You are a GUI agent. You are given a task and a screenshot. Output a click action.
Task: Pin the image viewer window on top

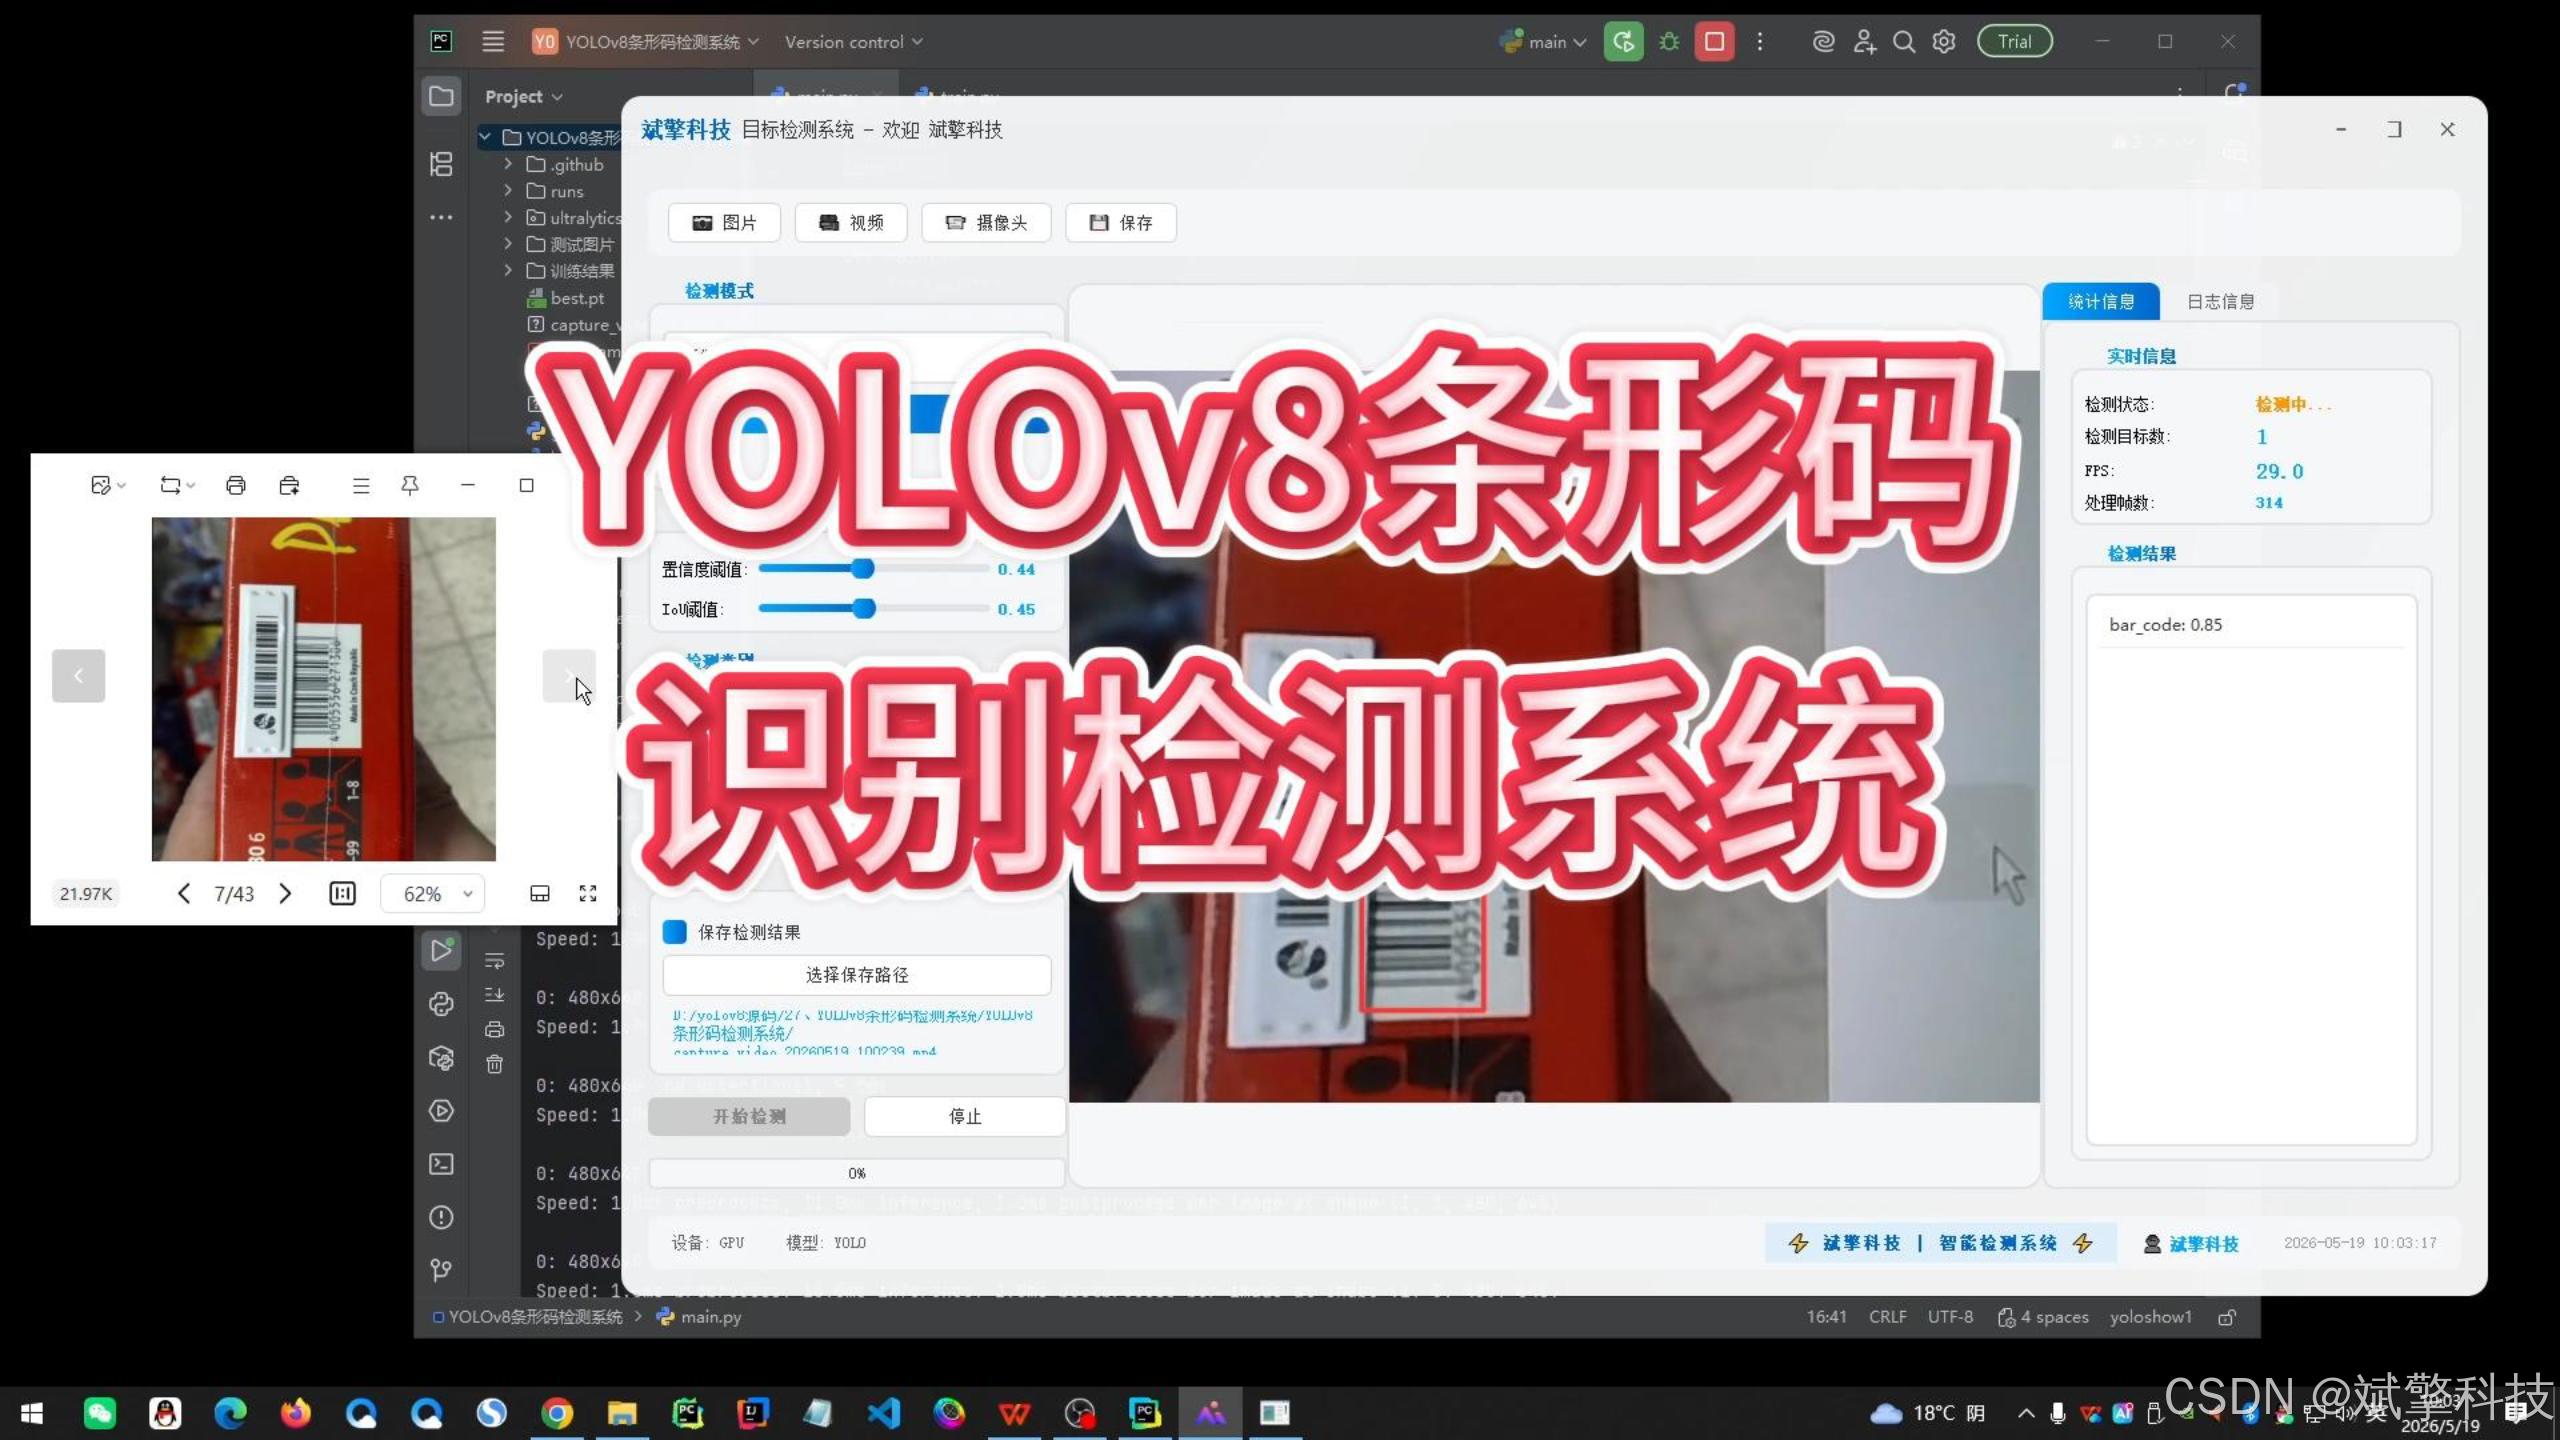pyautogui.click(x=410, y=485)
